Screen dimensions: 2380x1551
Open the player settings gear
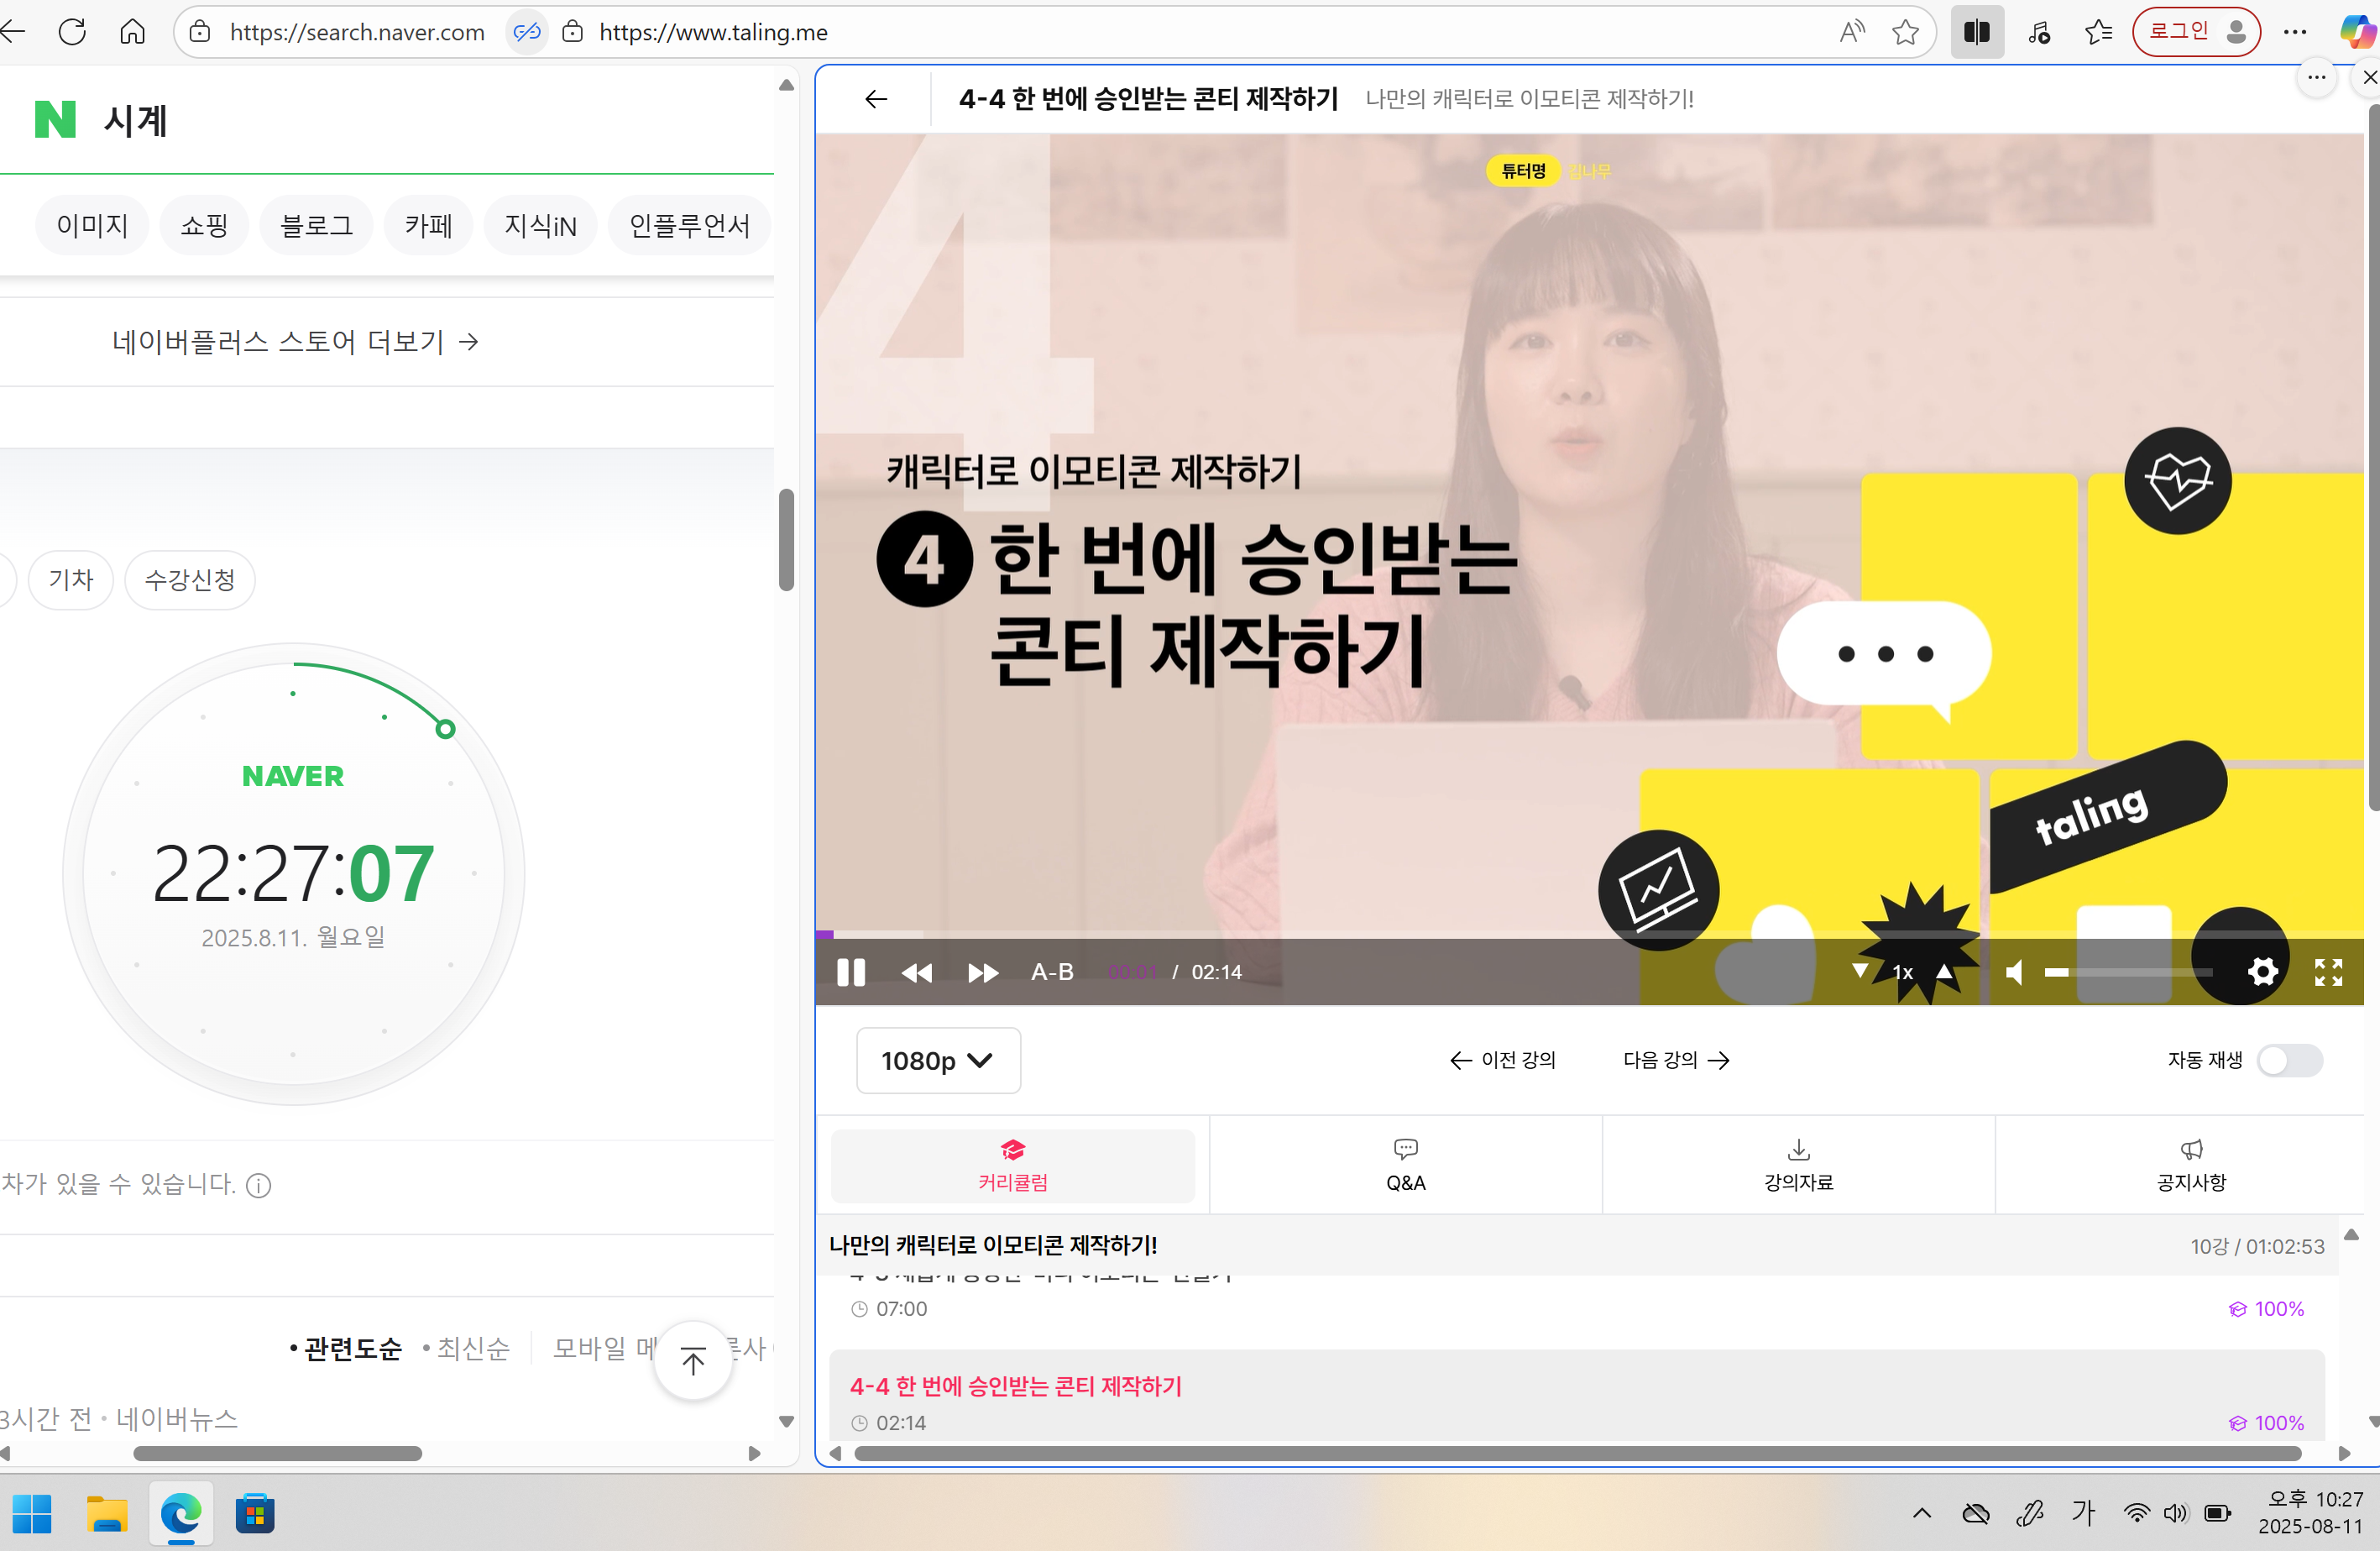pos(2262,971)
